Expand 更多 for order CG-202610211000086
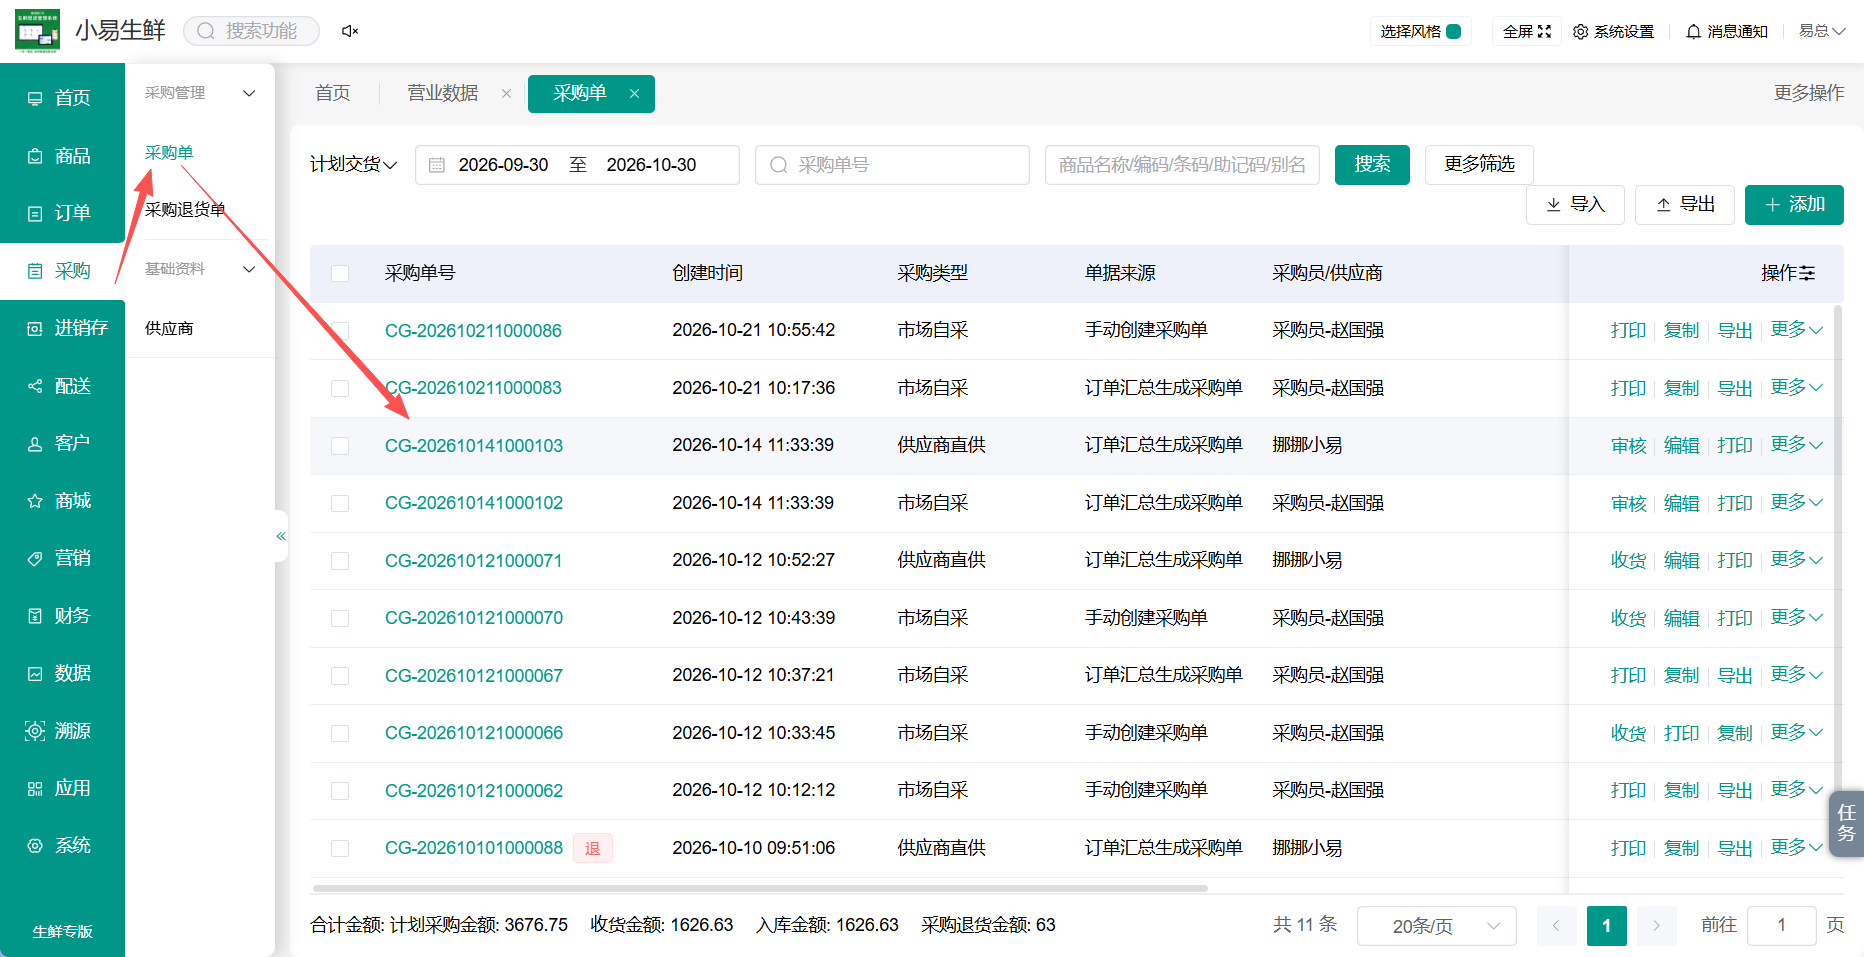This screenshot has width=1864, height=957. (1796, 330)
